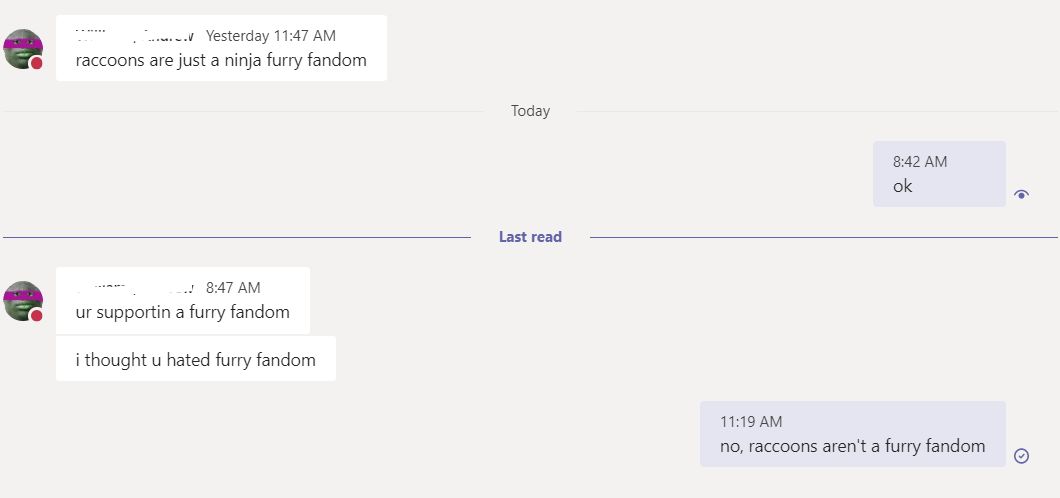Click the "Today" date divider
Screen dimensions: 1060x498
[530, 111]
